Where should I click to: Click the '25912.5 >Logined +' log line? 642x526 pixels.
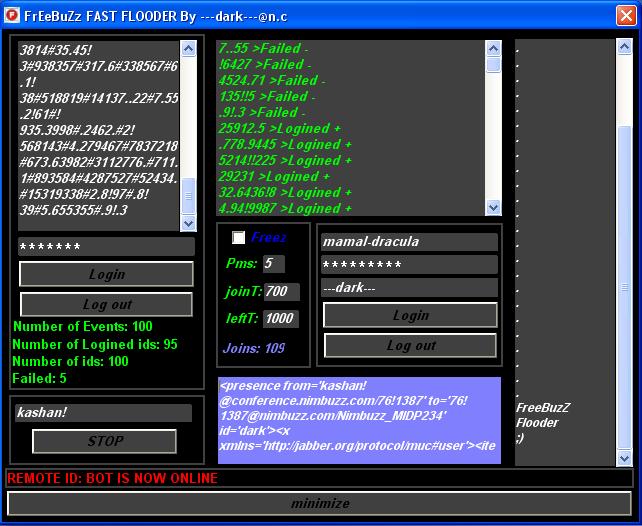click(x=279, y=129)
